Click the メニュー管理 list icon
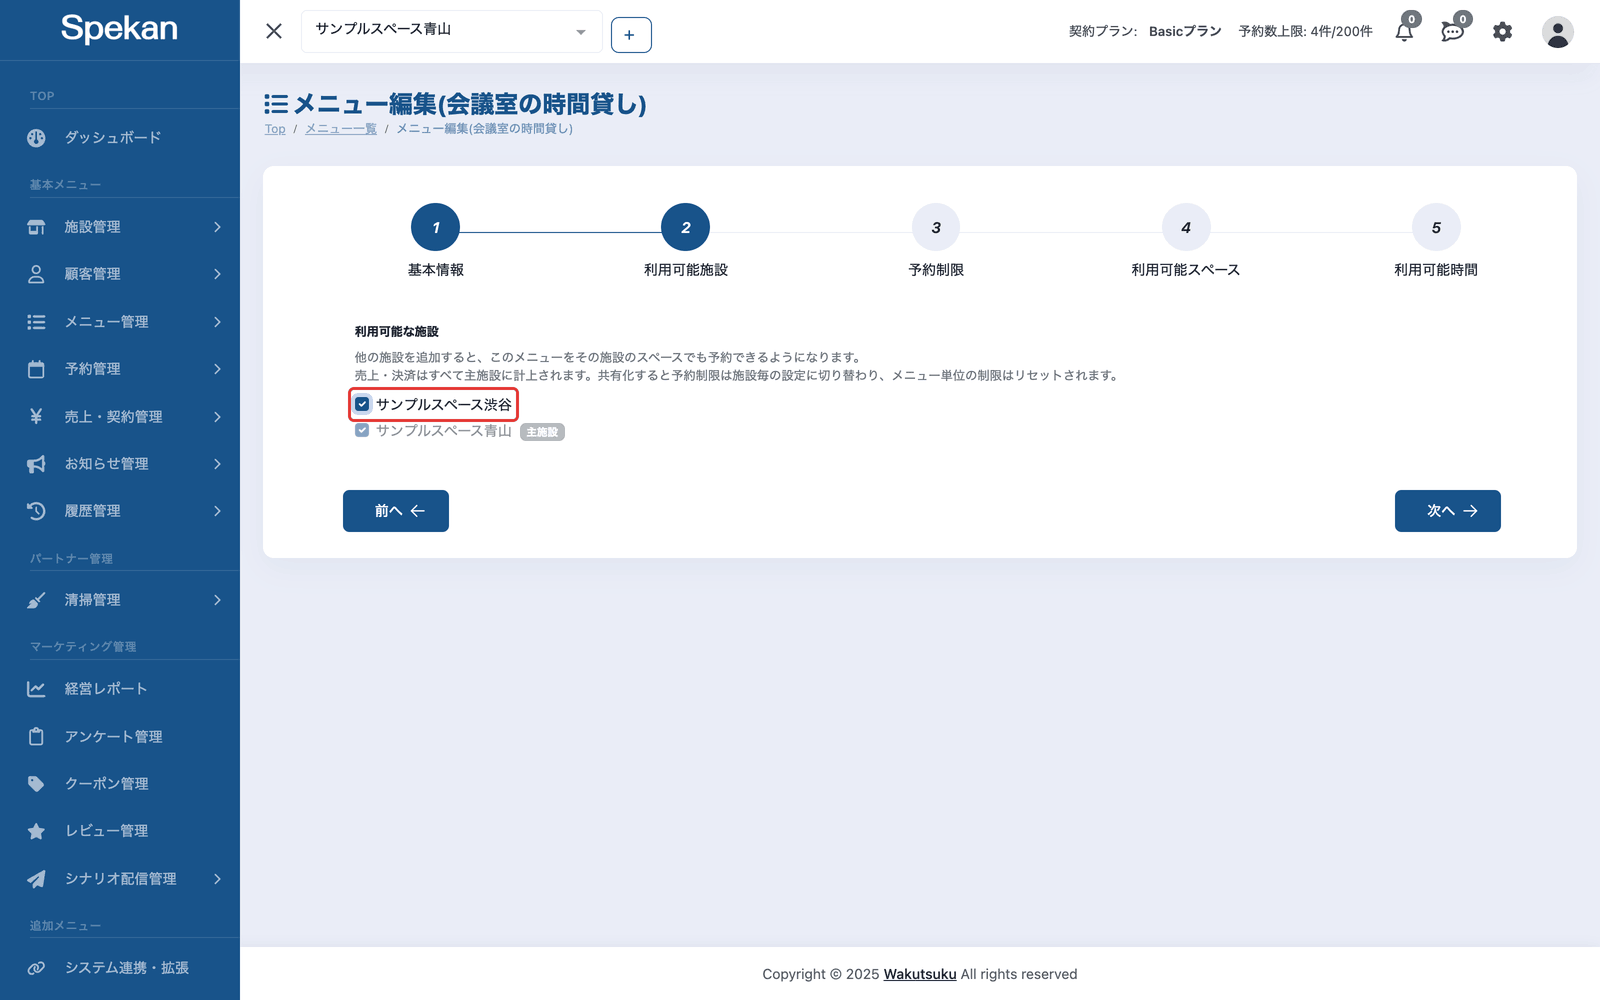The width and height of the screenshot is (1600, 1000). [x=36, y=322]
